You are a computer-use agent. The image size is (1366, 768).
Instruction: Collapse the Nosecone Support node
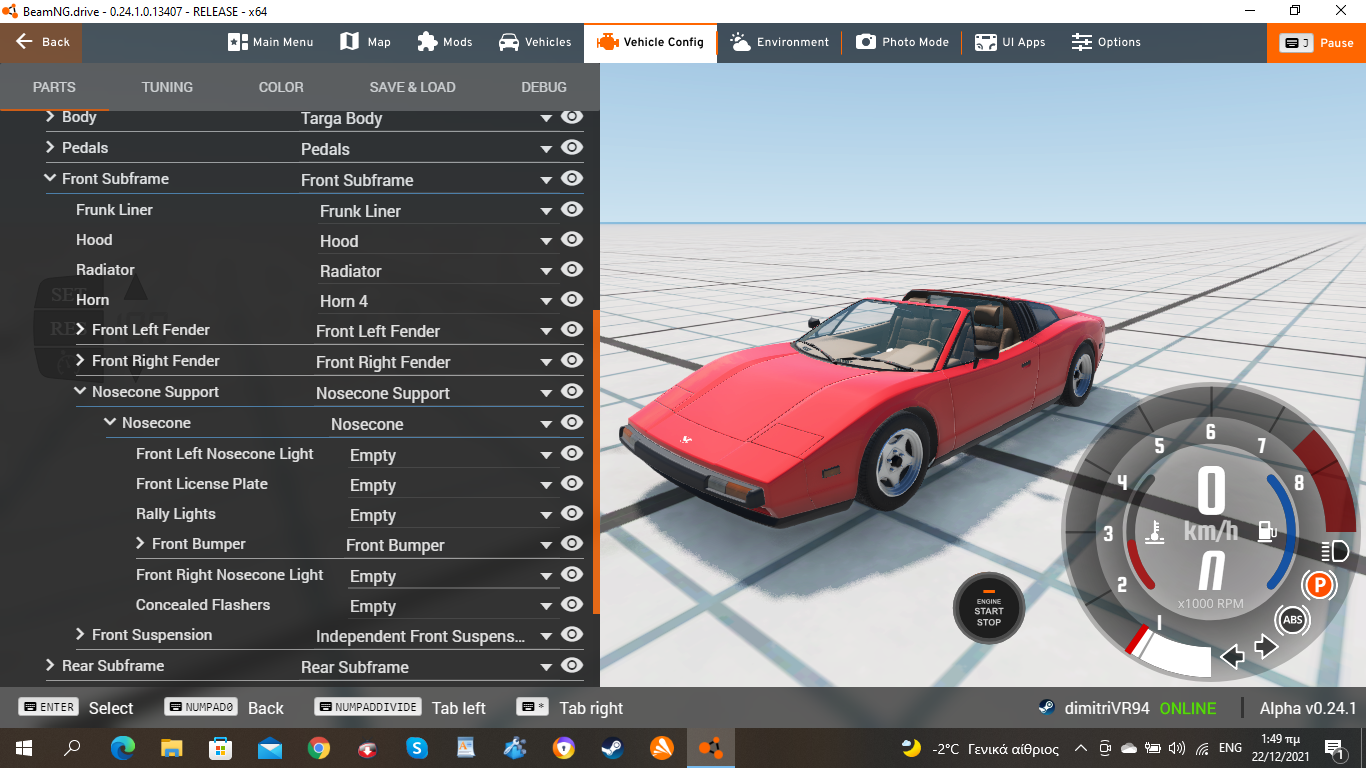(80, 391)
